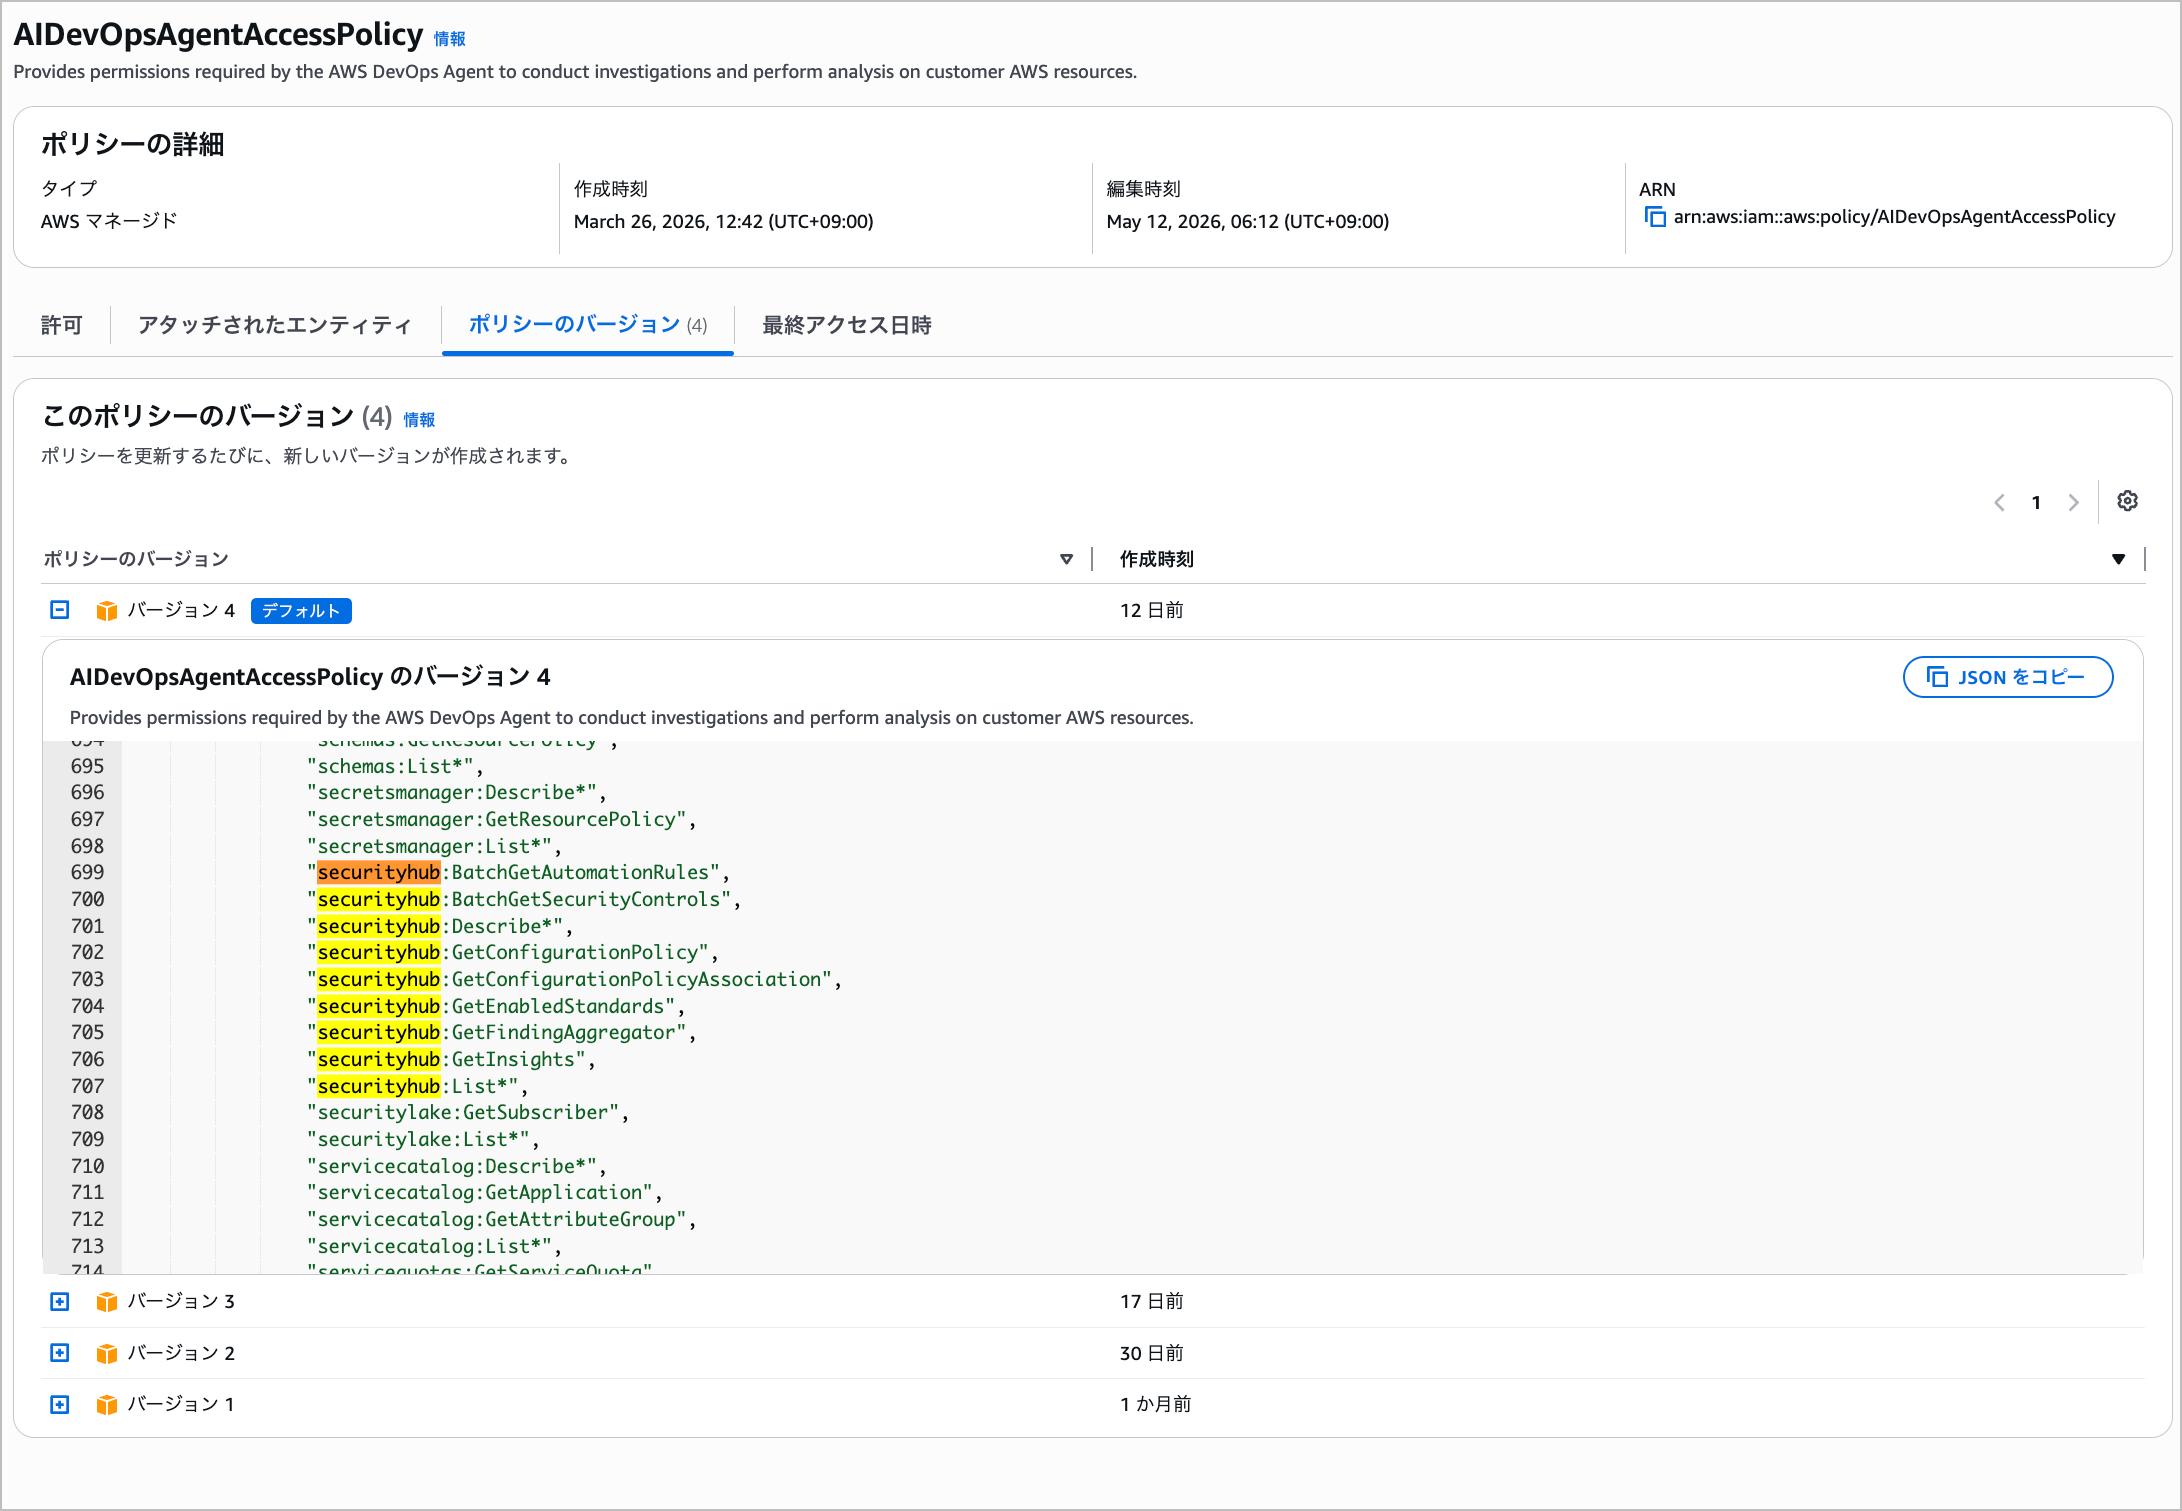Click JSON line secretsmanager:Describe*
The width and height of the screenshot is (2182, 1511).
[457, 792]
